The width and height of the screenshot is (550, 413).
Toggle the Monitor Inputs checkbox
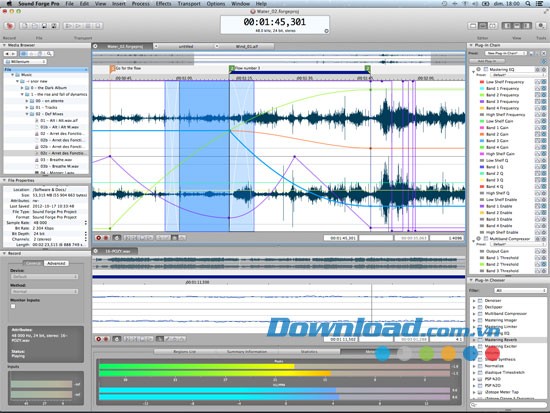(x=13, y=306)
